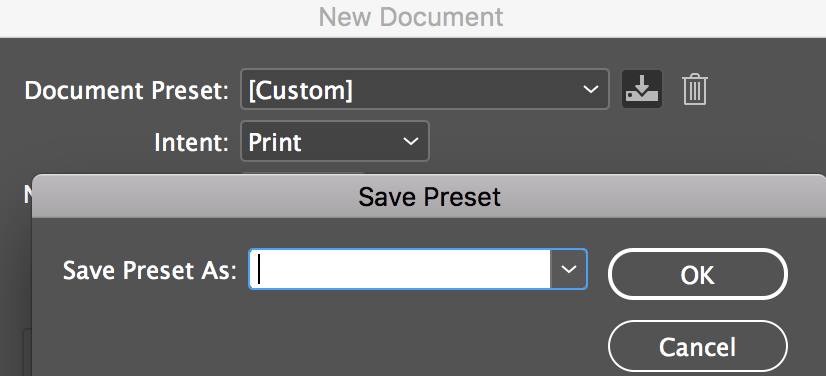Click the Intent label

coord(191,142)
